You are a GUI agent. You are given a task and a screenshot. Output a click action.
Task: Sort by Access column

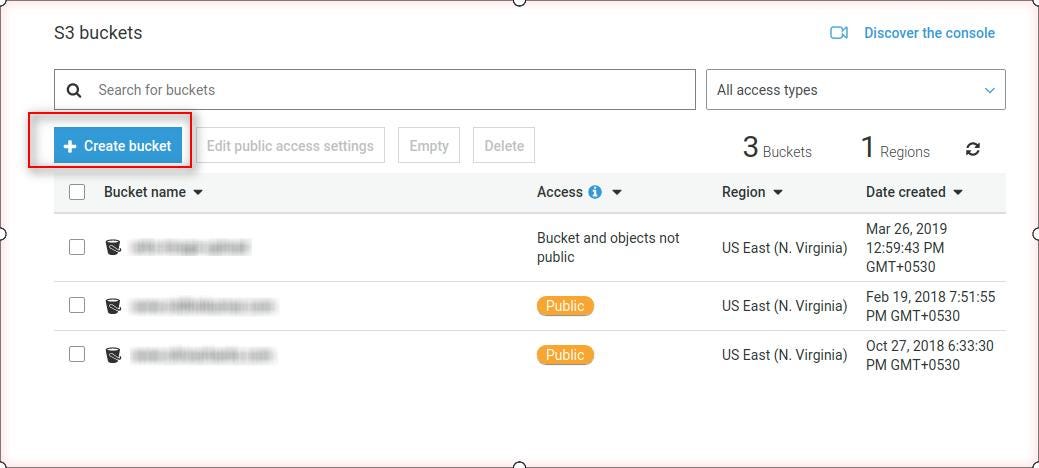coord(579,192)
